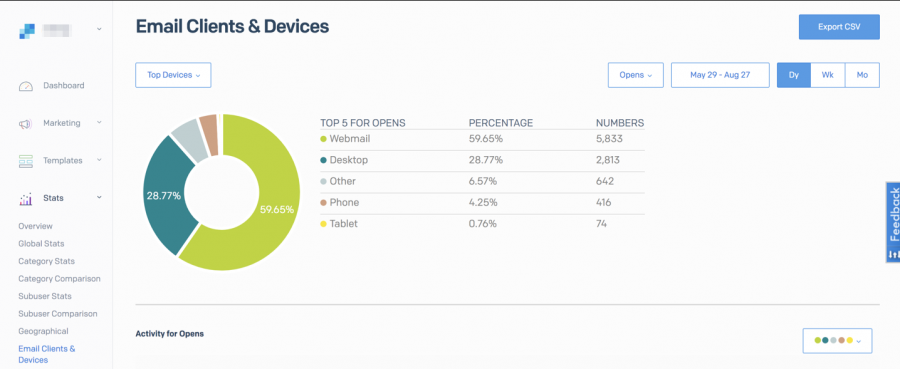This screenshot has height=369, width=900.
Task: Collapse the Stats menu chevron
Action: coord(99,198)
